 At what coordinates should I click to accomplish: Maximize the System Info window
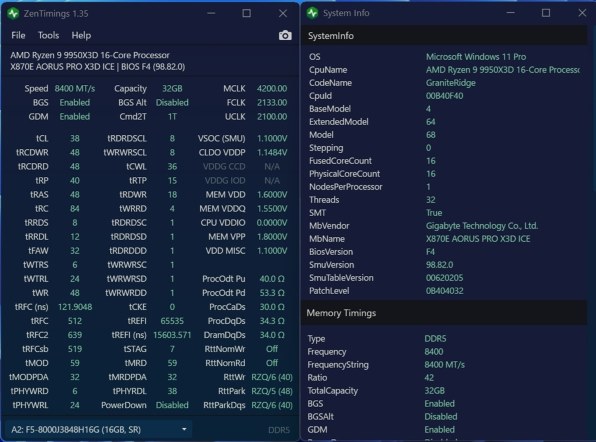click(546, 13)
